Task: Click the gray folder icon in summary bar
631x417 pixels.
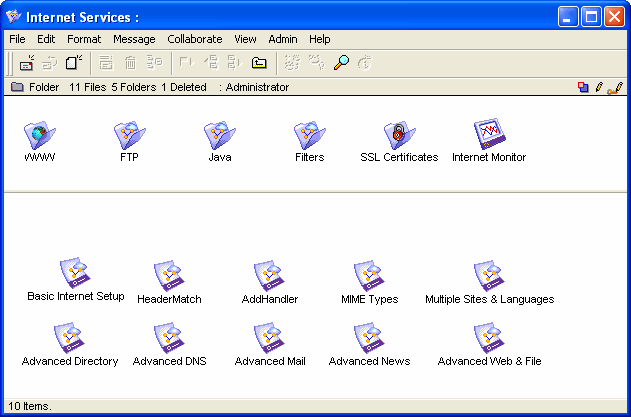Action: coord(17,87)
